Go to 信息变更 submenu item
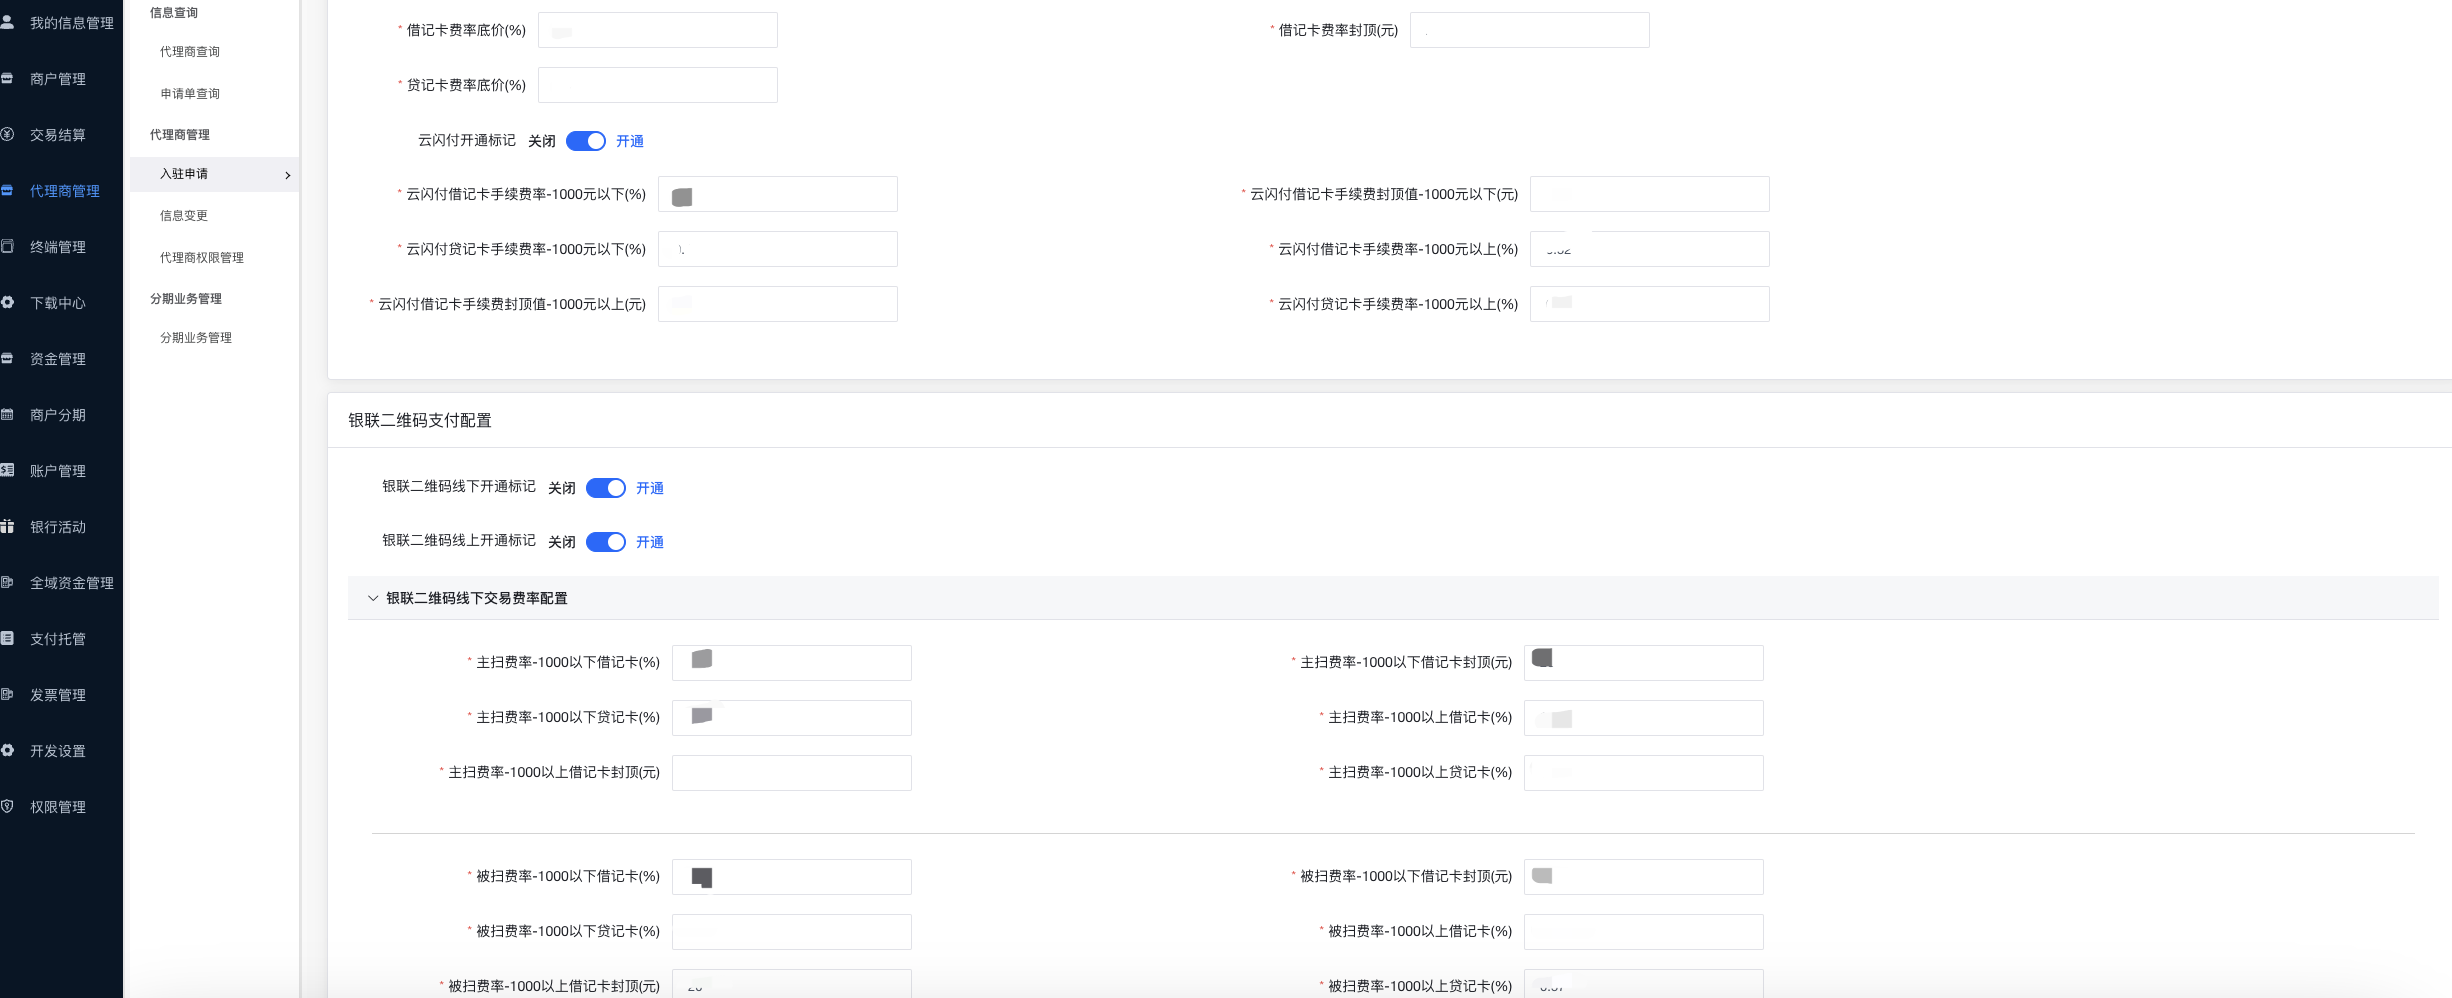Image resolution: width=2452 pixels, height=998 pixels. 184,216
